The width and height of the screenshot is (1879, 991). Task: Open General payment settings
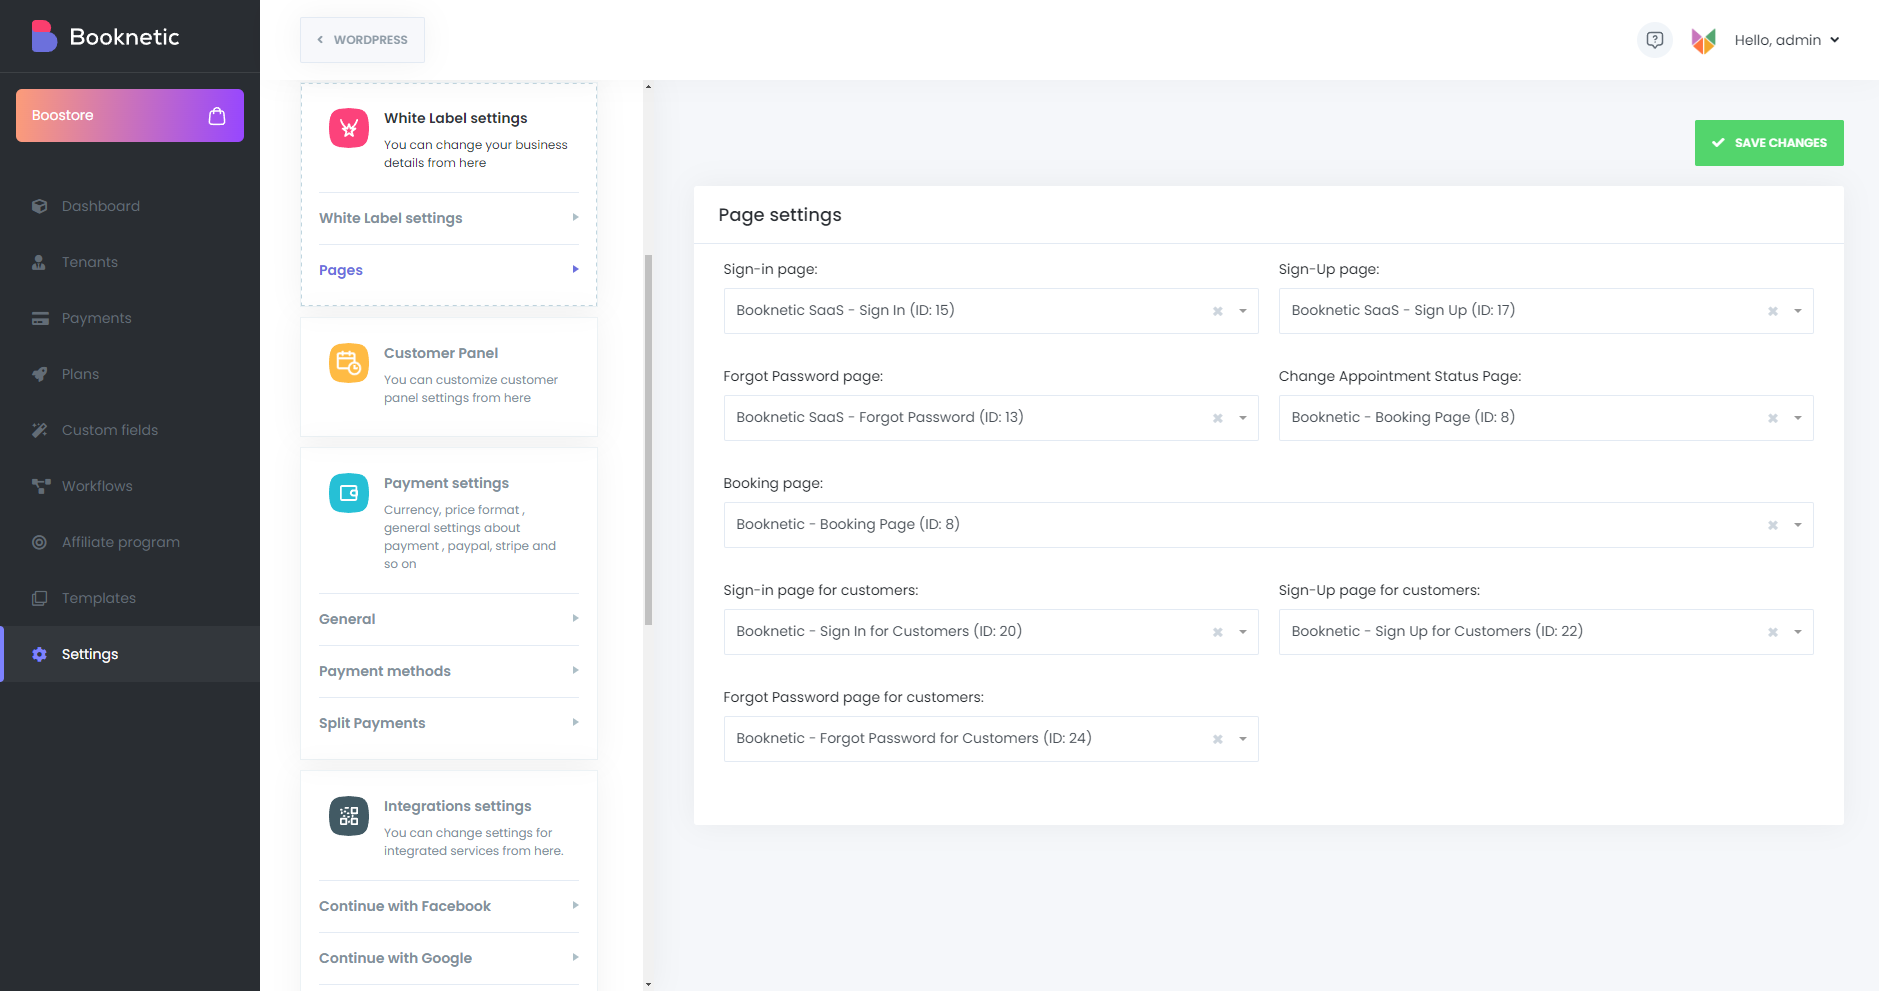tap(449, 619)
